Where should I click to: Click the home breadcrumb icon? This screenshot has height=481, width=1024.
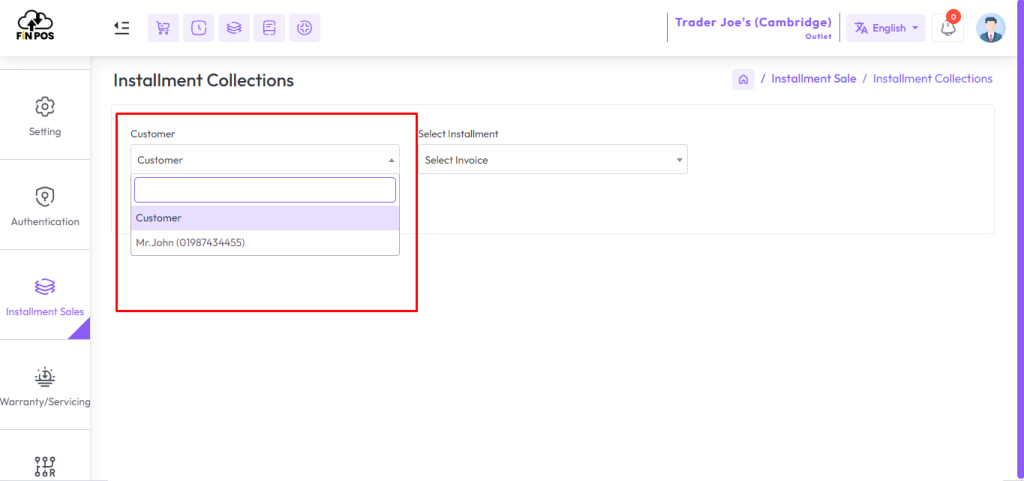click(743, 79)
